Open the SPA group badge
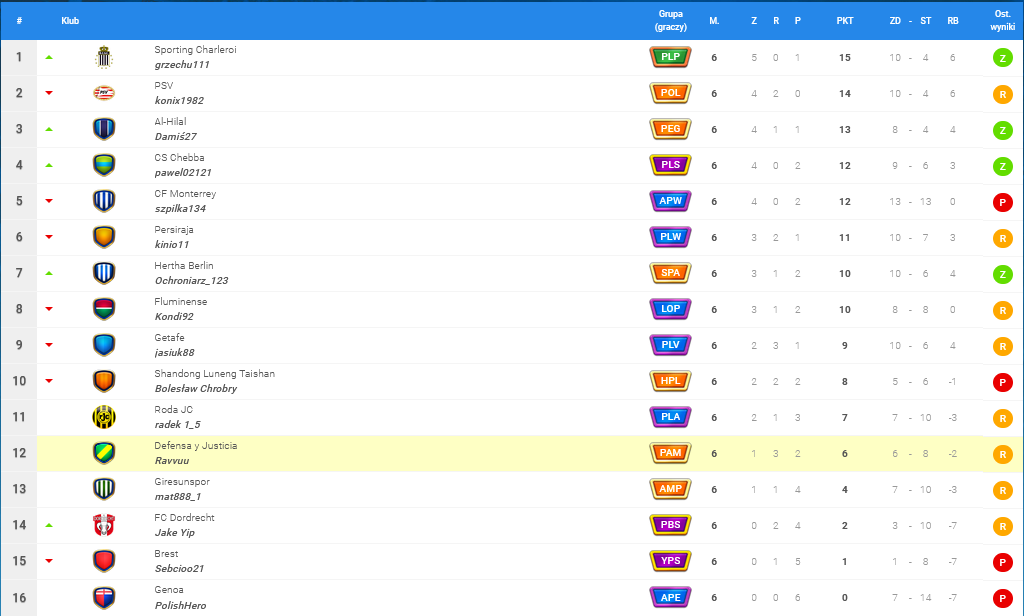The image size is (1024, 616). click(x=670, y=273)
